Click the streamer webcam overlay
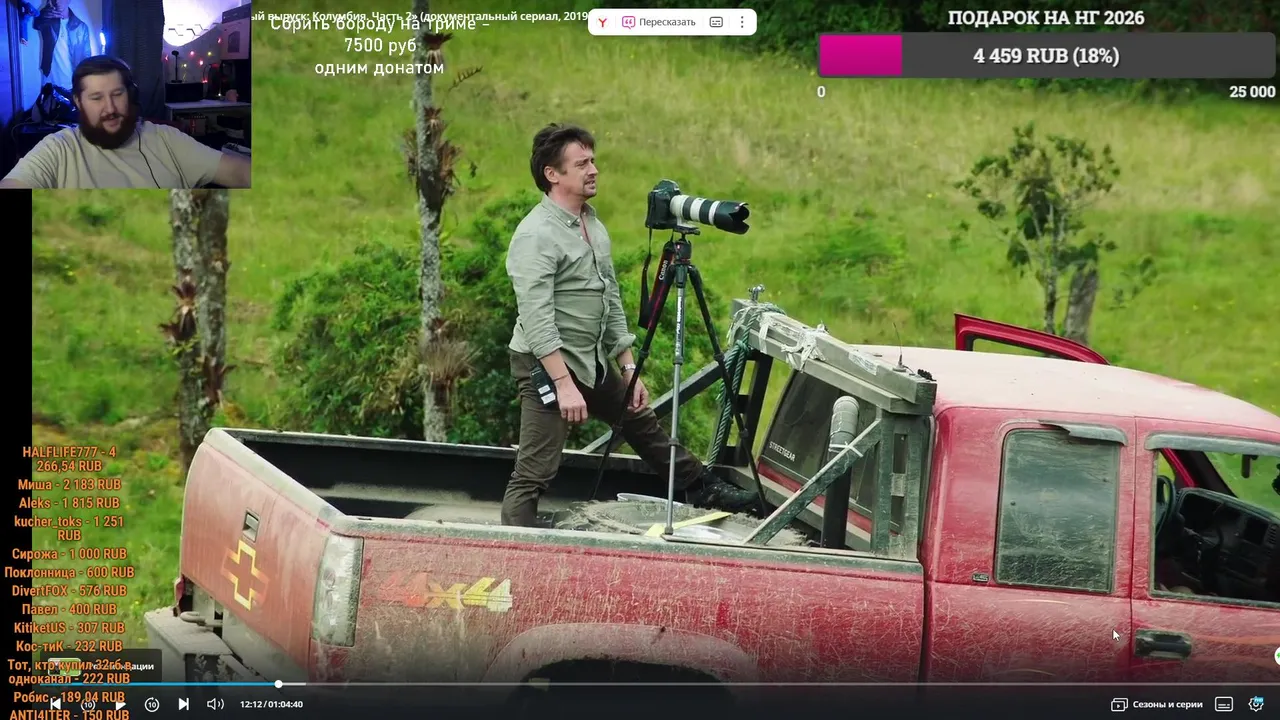This screenshot has height=720, width=1280. pos(125,94)
